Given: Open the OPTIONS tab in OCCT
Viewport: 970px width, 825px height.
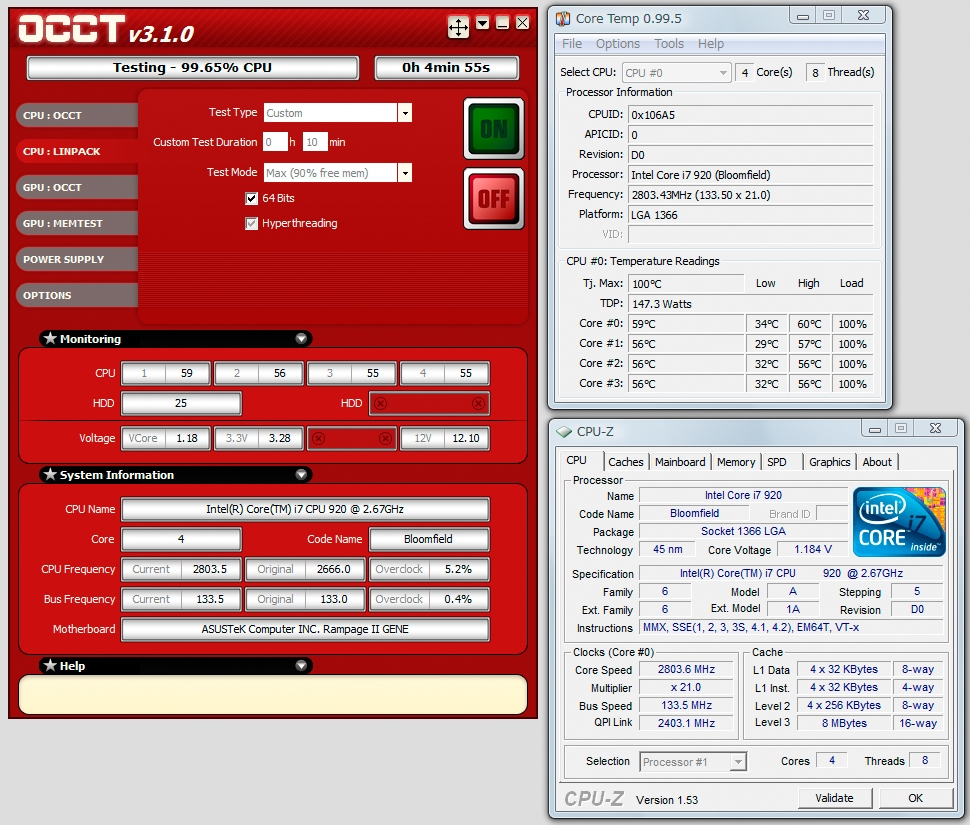Looking at the screenshot, I should (x=77, y=295).
